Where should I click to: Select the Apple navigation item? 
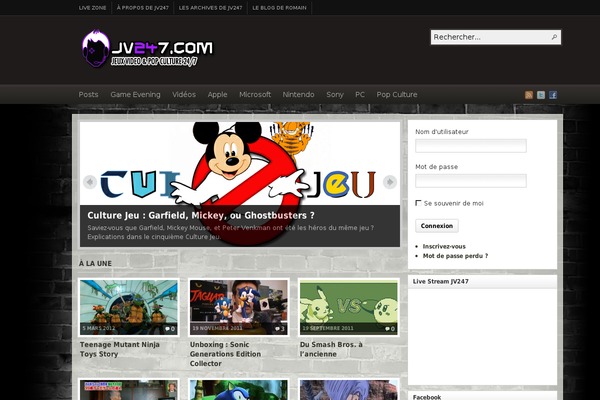pyautogui.click(x=217, y=95)
